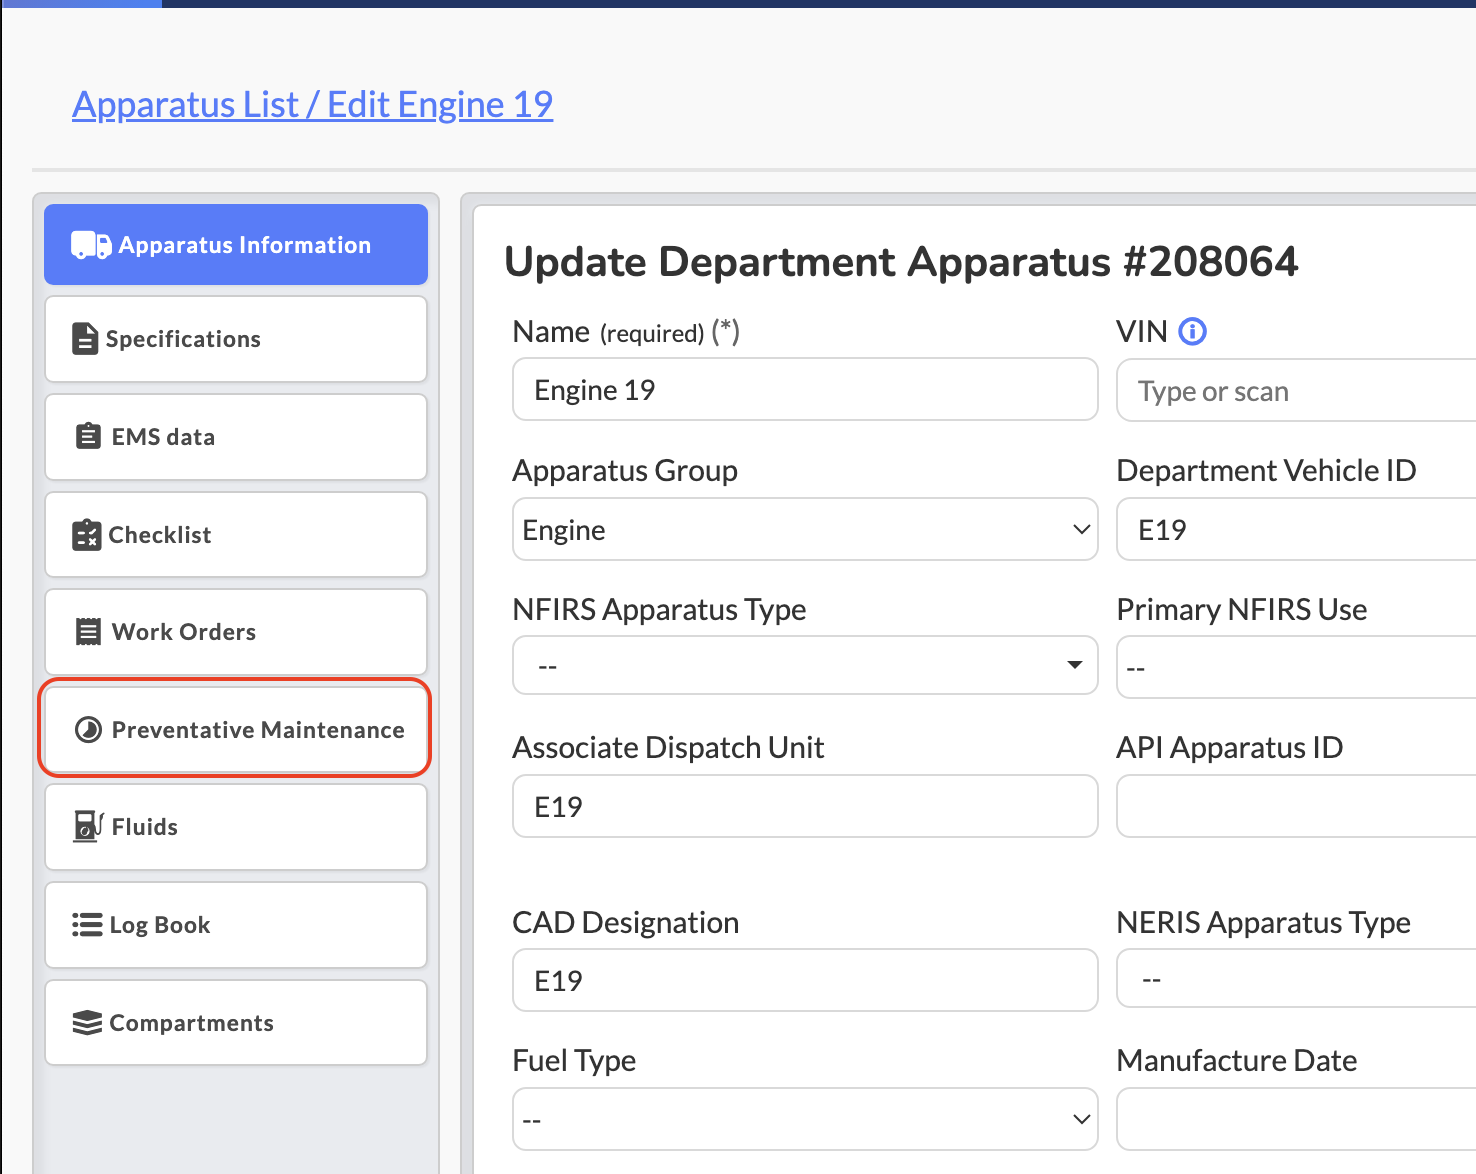Open the Fuel Type dropdown
The width and height of the screenshot is (1476, 1174).
point(804,1119)
